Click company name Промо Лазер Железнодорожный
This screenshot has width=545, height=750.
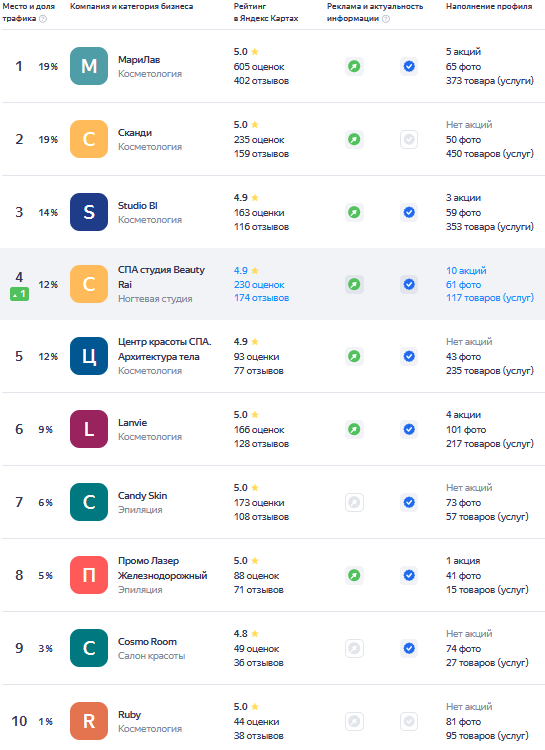pos(163,568)
